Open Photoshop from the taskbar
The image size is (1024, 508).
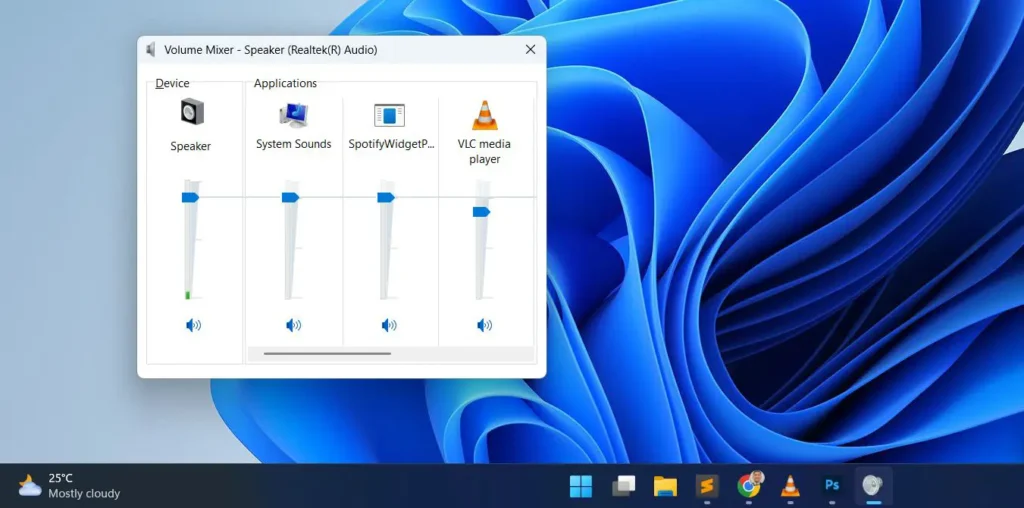pyautogui.click(x=832, y=486)
